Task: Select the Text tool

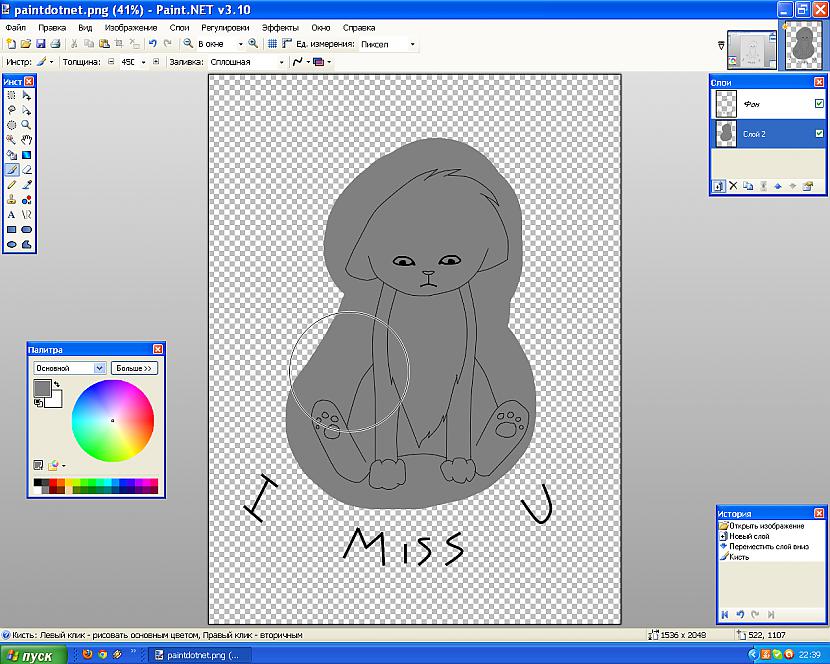Action: 11,214
